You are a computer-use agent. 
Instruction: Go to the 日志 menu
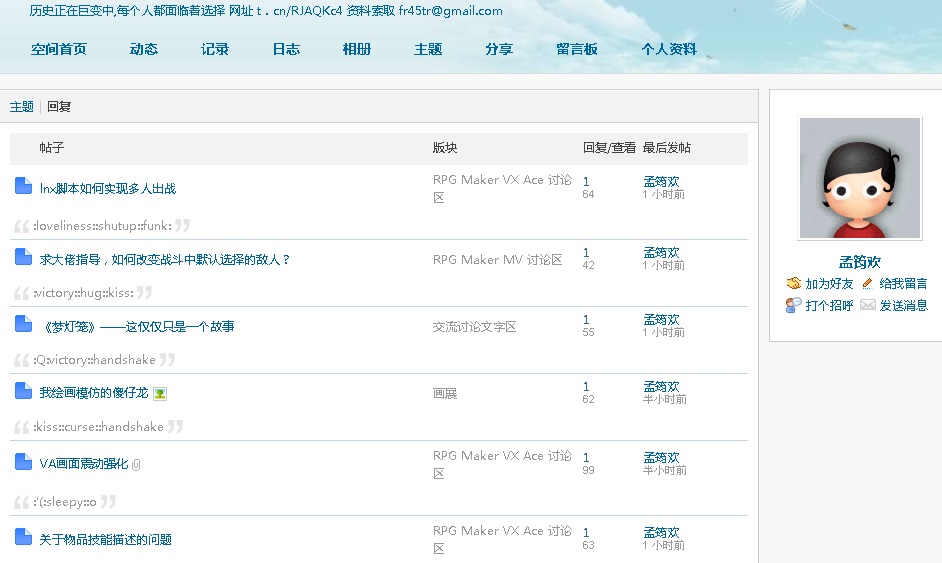pos(286,49)
